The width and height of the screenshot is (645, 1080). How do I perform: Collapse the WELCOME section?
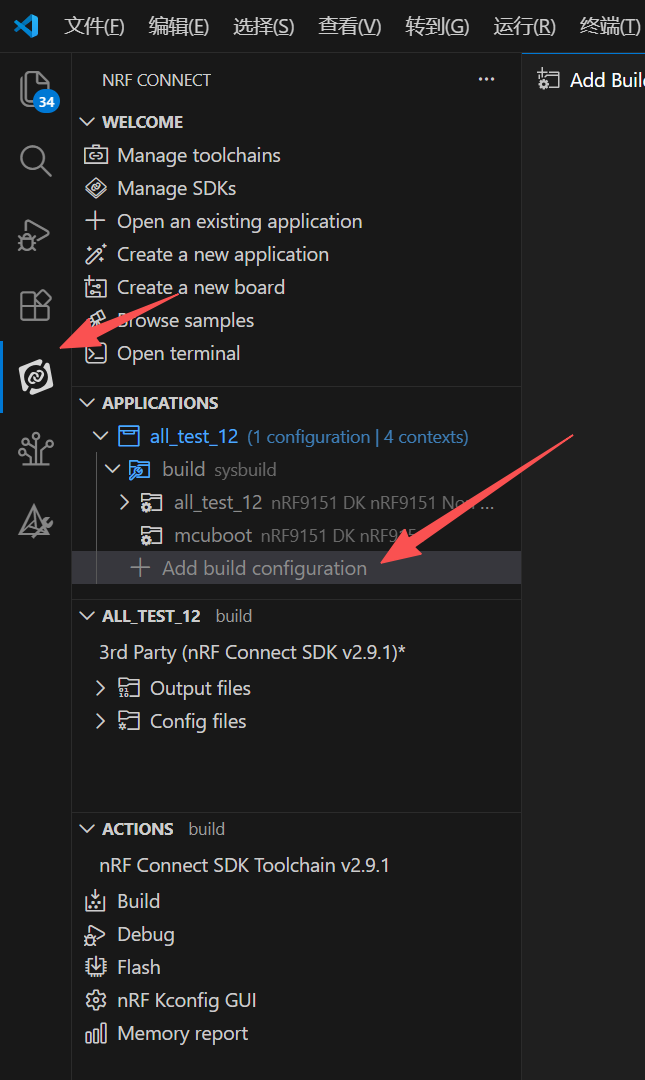click(87, 122)
